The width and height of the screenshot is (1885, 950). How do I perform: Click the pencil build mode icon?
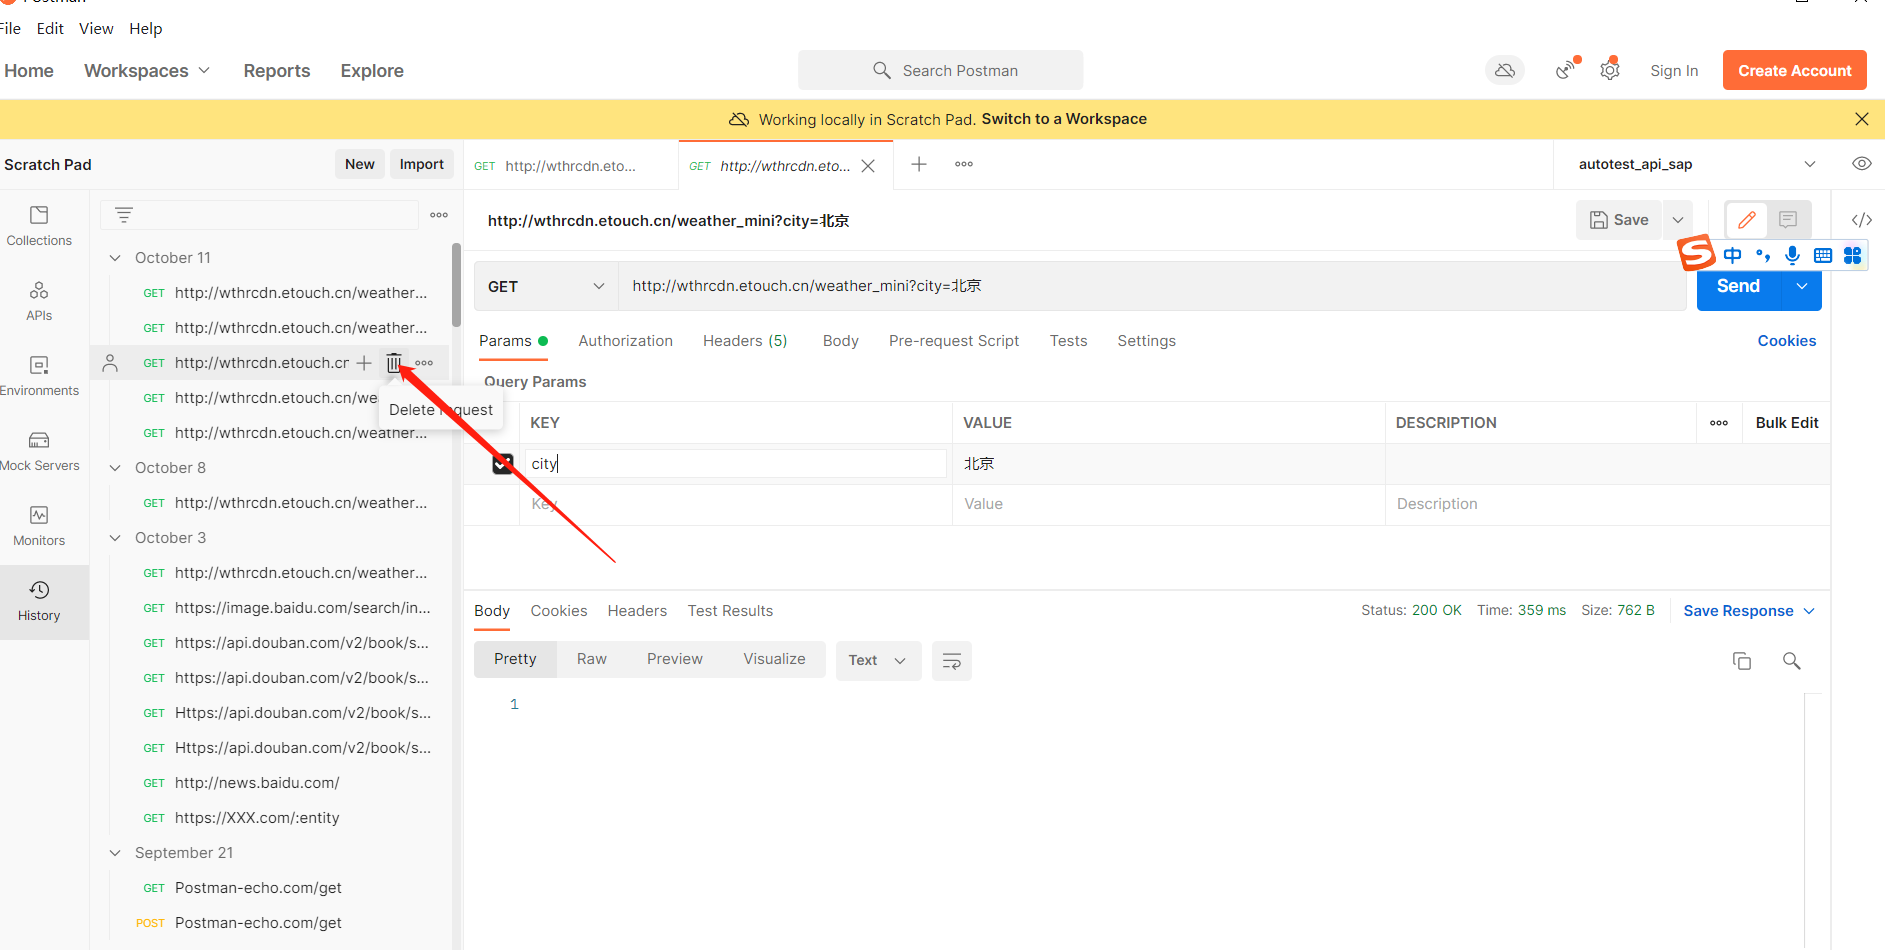[x=1747, y=220]
